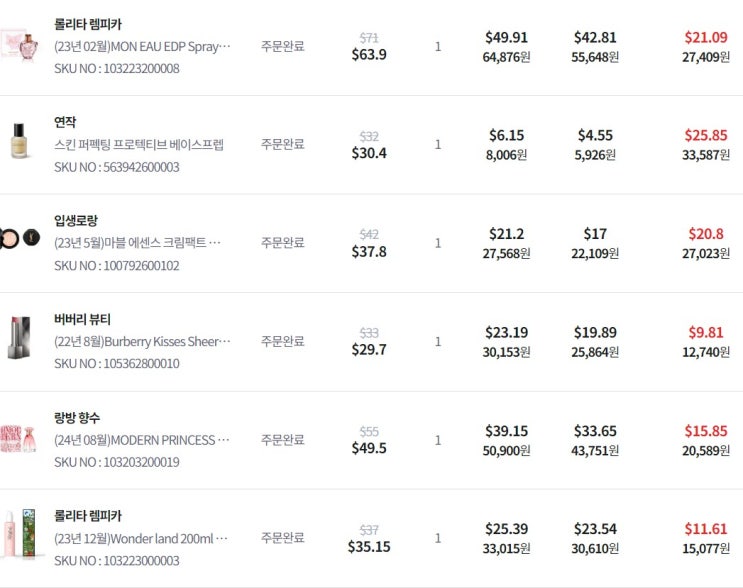Select the Burberry lipstick product thumbnail
This screenshot has width=743, height=588.
coord(17,340)
